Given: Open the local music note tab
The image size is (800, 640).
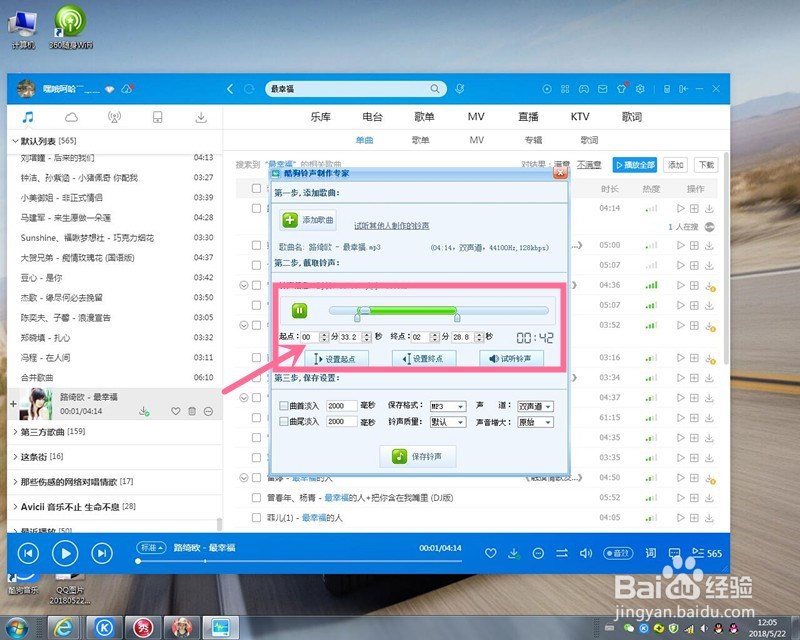Looking at the screenshot, I should point(28,117).
